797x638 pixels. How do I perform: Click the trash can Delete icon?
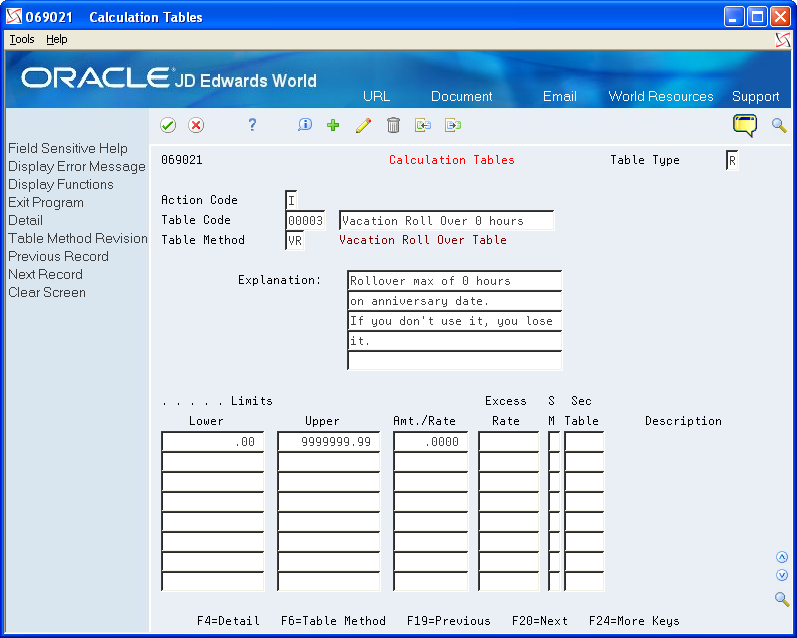[393, 125]
